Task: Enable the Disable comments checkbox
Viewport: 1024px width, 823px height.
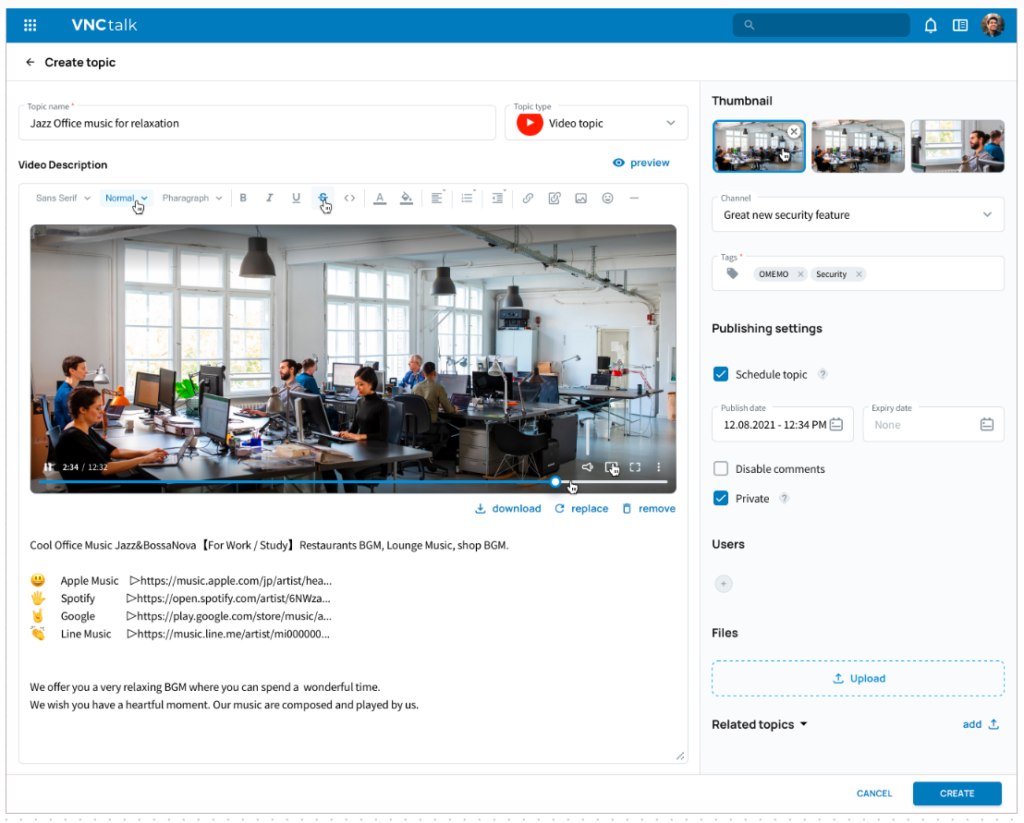Action: tap(721, 469)
